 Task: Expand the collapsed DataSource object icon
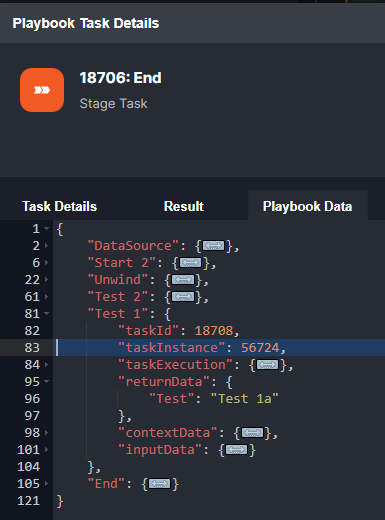point(214,246)
